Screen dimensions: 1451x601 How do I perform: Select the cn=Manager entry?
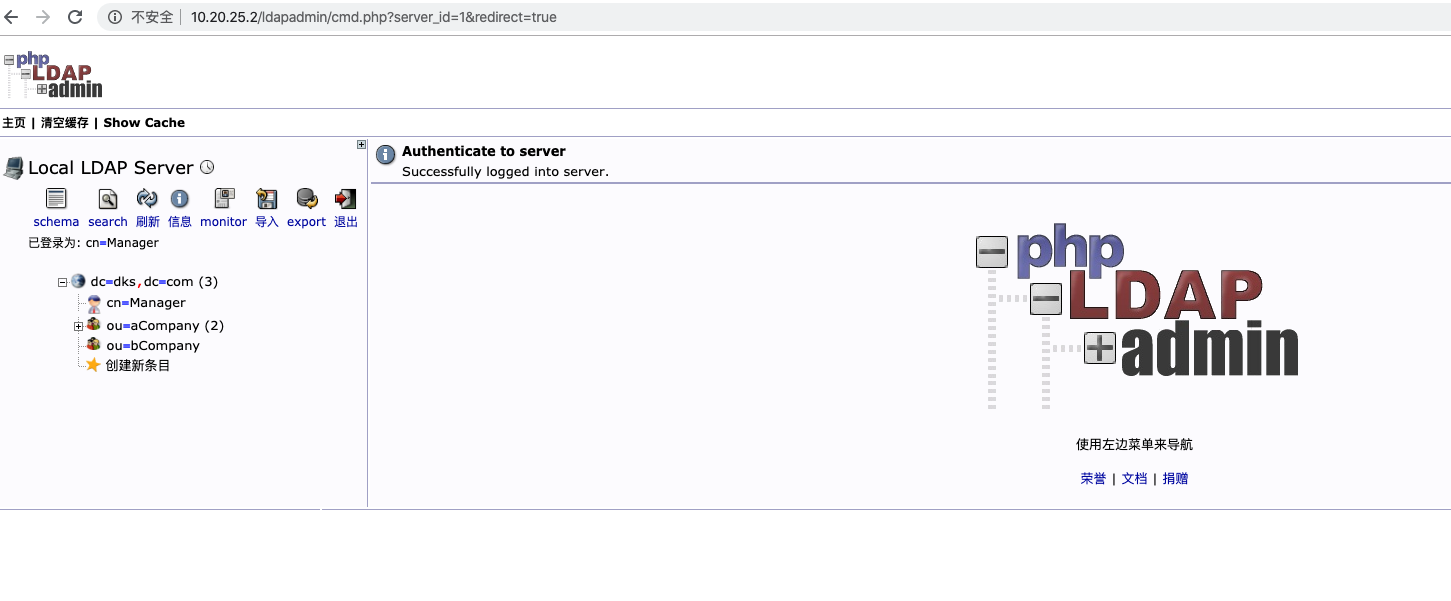point(146,303)
